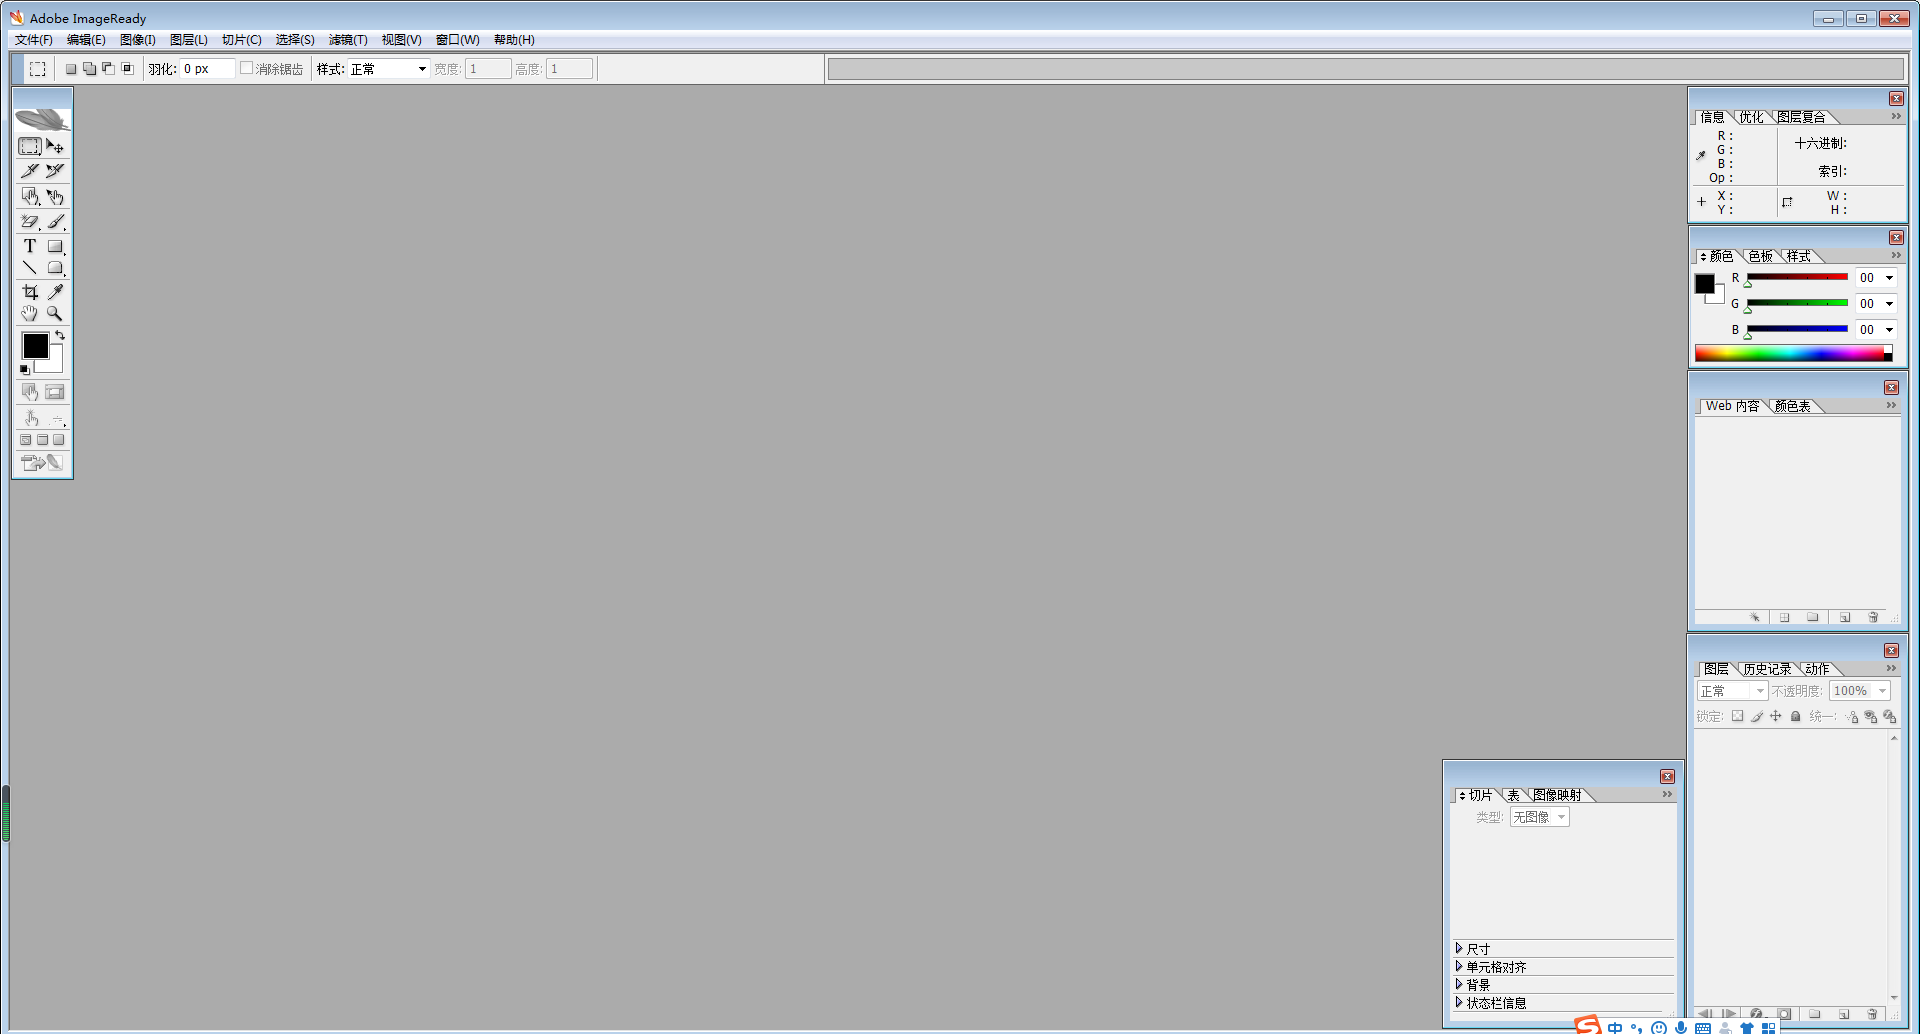
Task: Pick the Eyedropper tool
Action: pos(56,292)
